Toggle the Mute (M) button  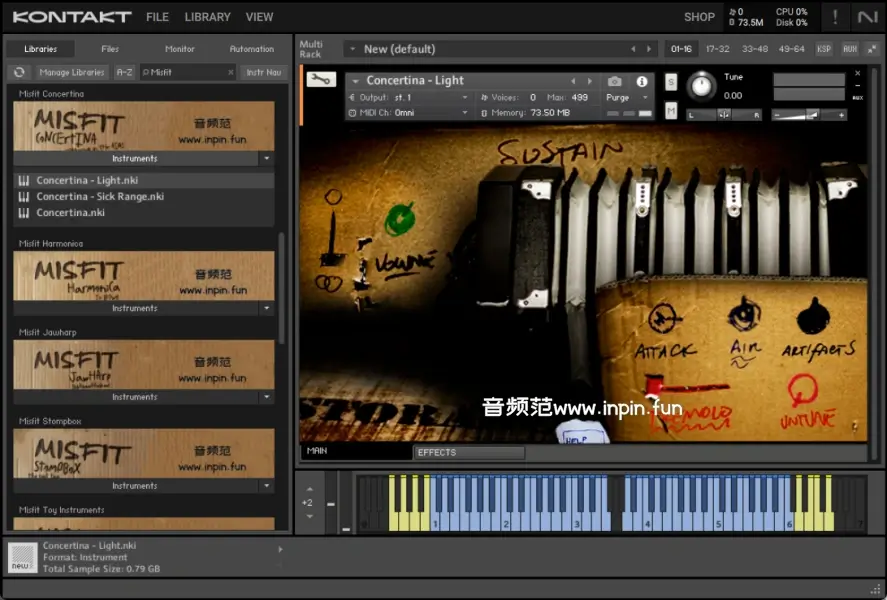pos(671,110)
